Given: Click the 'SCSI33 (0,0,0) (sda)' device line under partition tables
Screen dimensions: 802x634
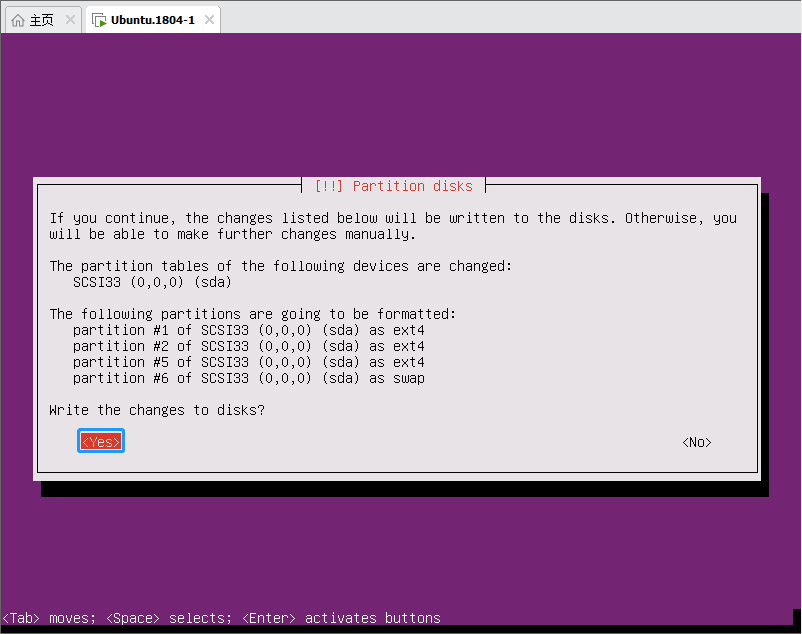Looking at the screenshot, I should pyautogui.click(x=152, y=282).
